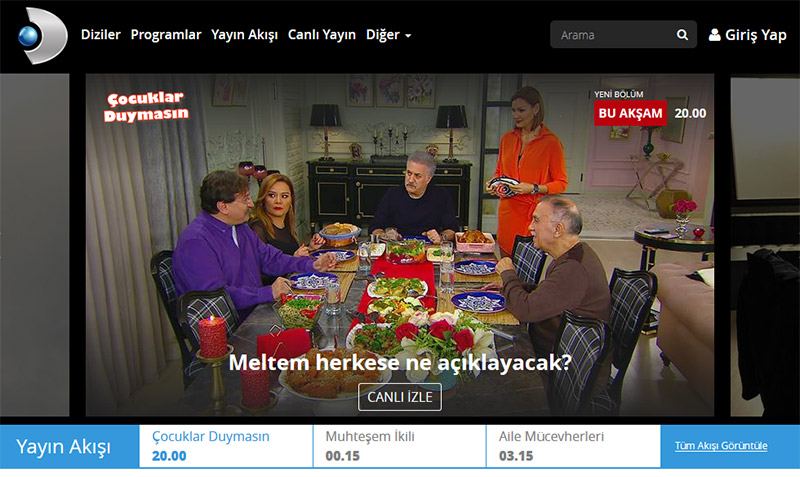The width and height of the screenshot is (800, 477).
Task: Select Aile Mücevherleri 03.15 schedule item
Action: pos(573,446)
